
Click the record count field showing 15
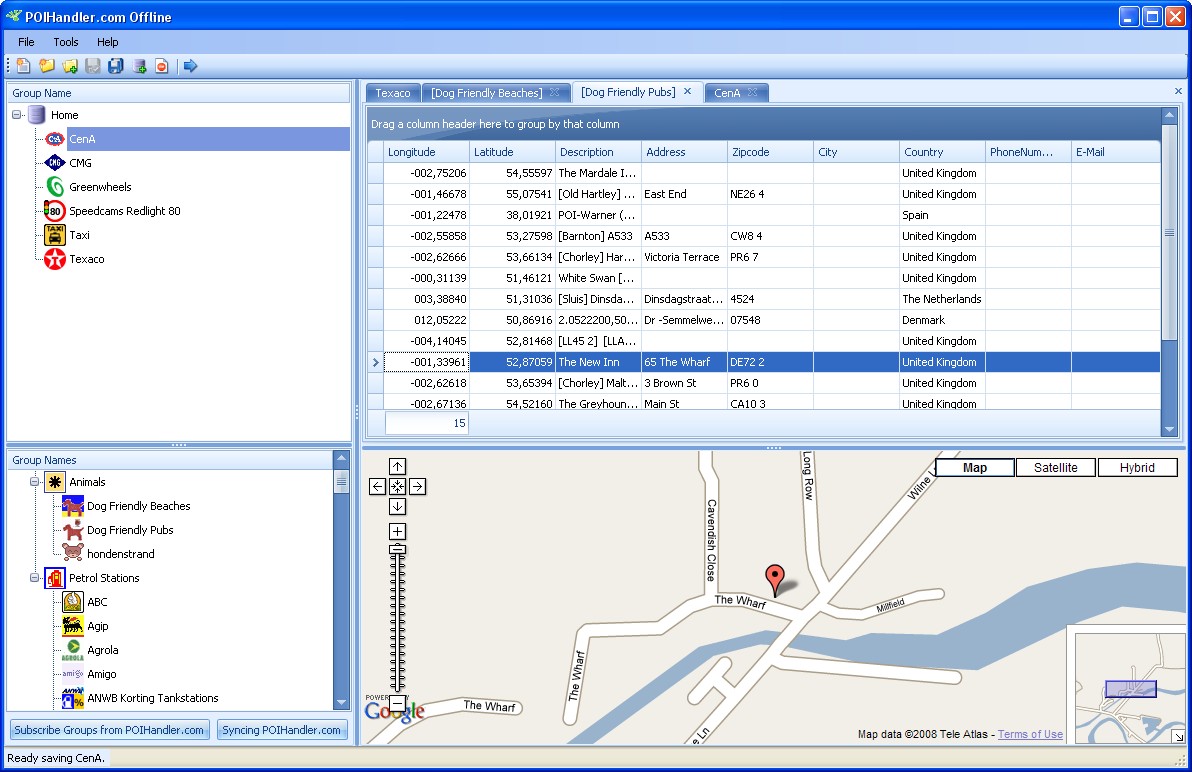pos(426,423)
